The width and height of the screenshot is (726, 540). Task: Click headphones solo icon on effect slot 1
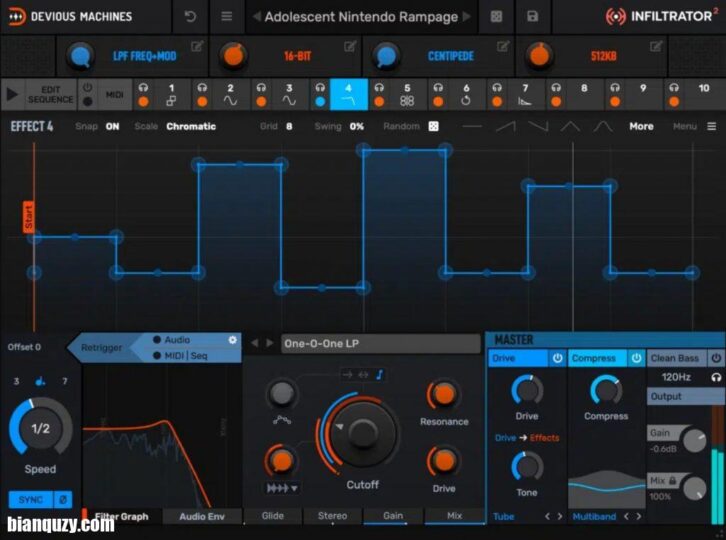[144, 89]
